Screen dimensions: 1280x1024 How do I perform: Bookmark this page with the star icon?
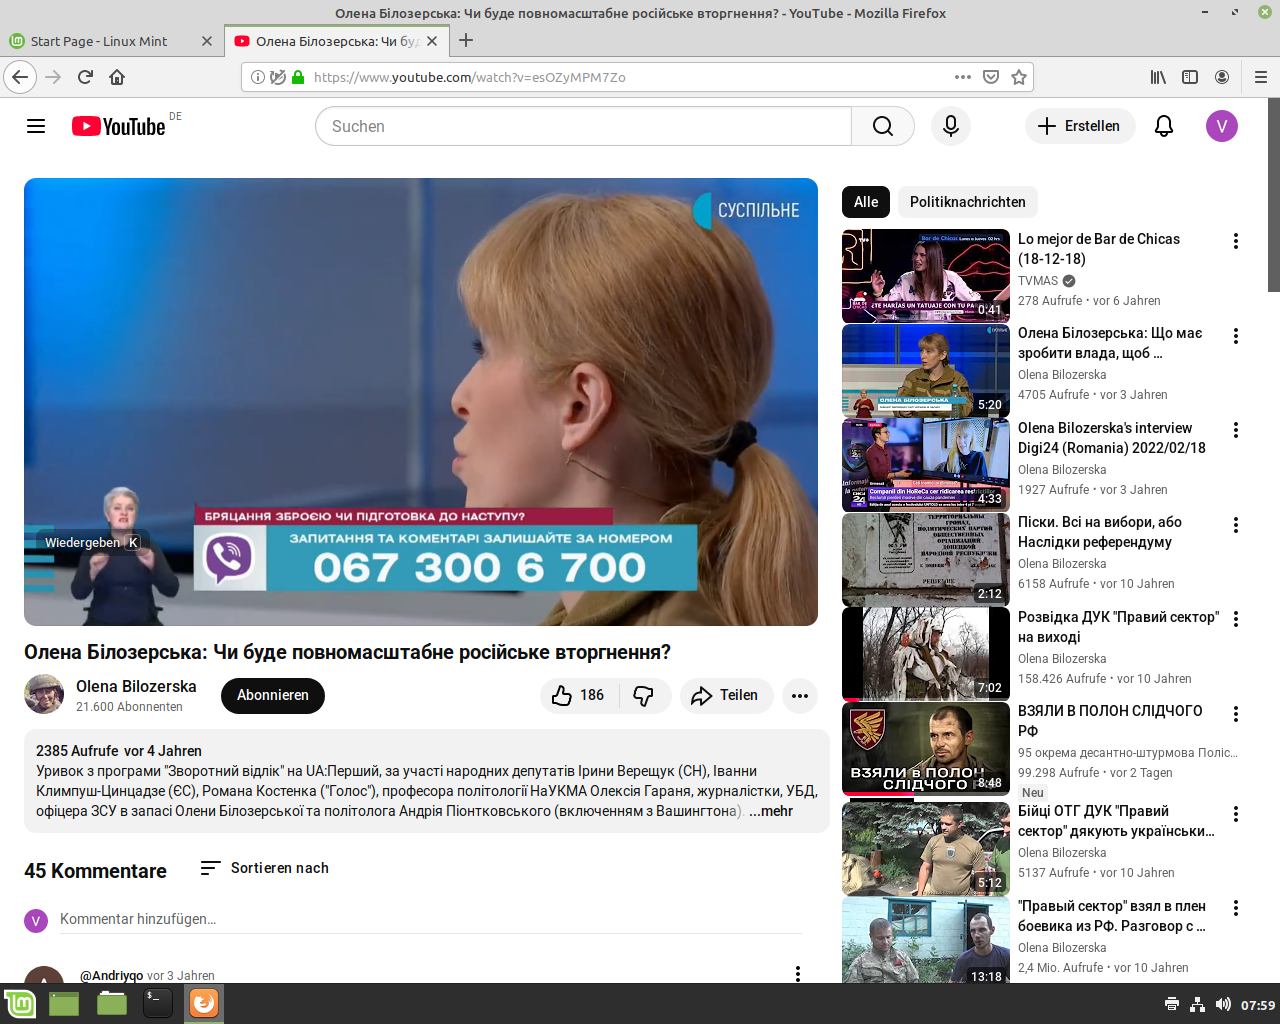(x=1019, y=77)
